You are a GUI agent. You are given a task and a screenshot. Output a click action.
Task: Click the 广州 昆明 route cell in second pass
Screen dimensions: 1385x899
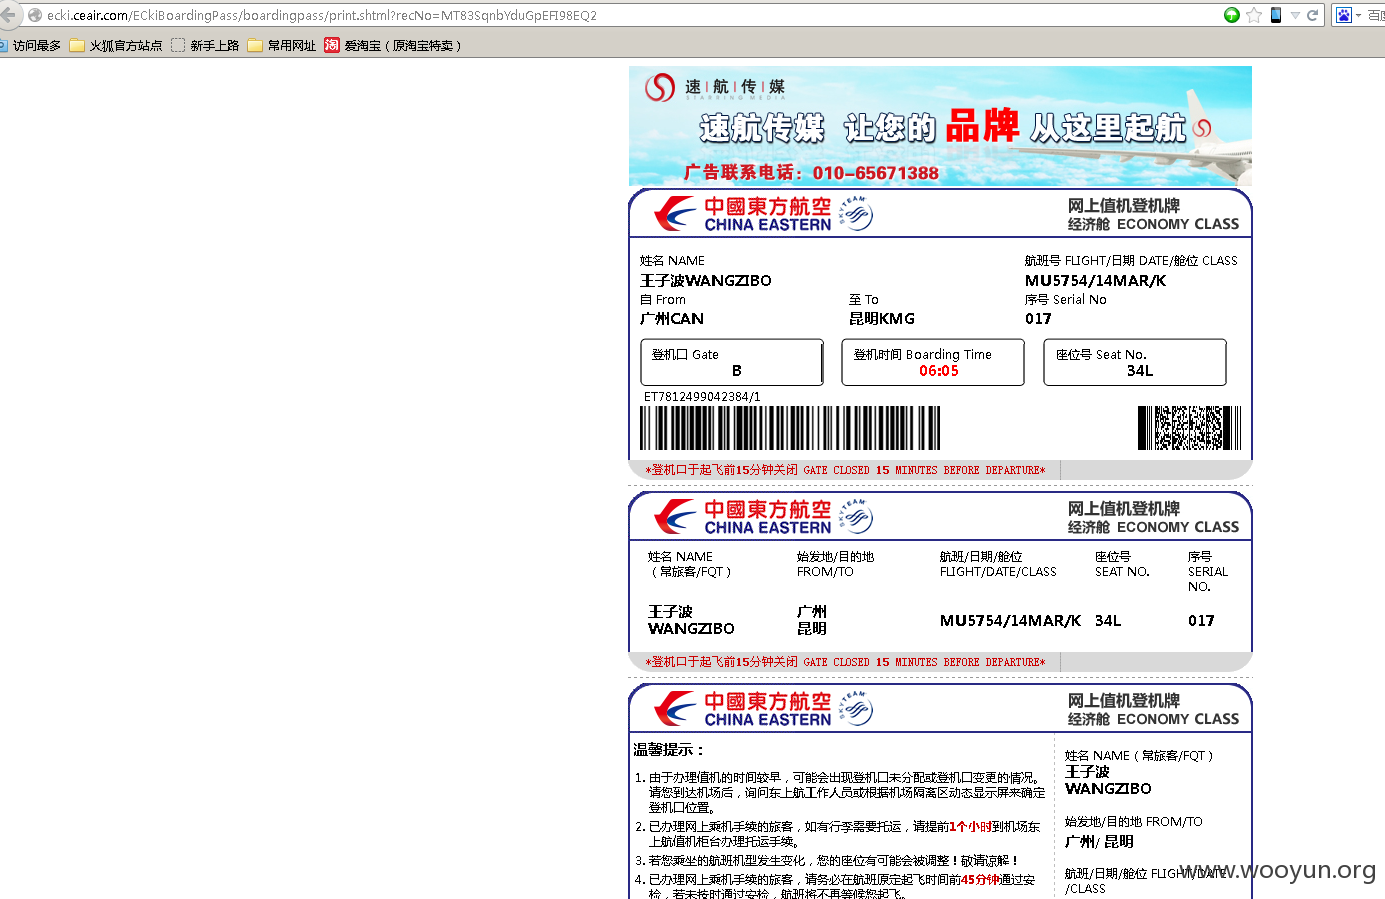tap(812, 620)
